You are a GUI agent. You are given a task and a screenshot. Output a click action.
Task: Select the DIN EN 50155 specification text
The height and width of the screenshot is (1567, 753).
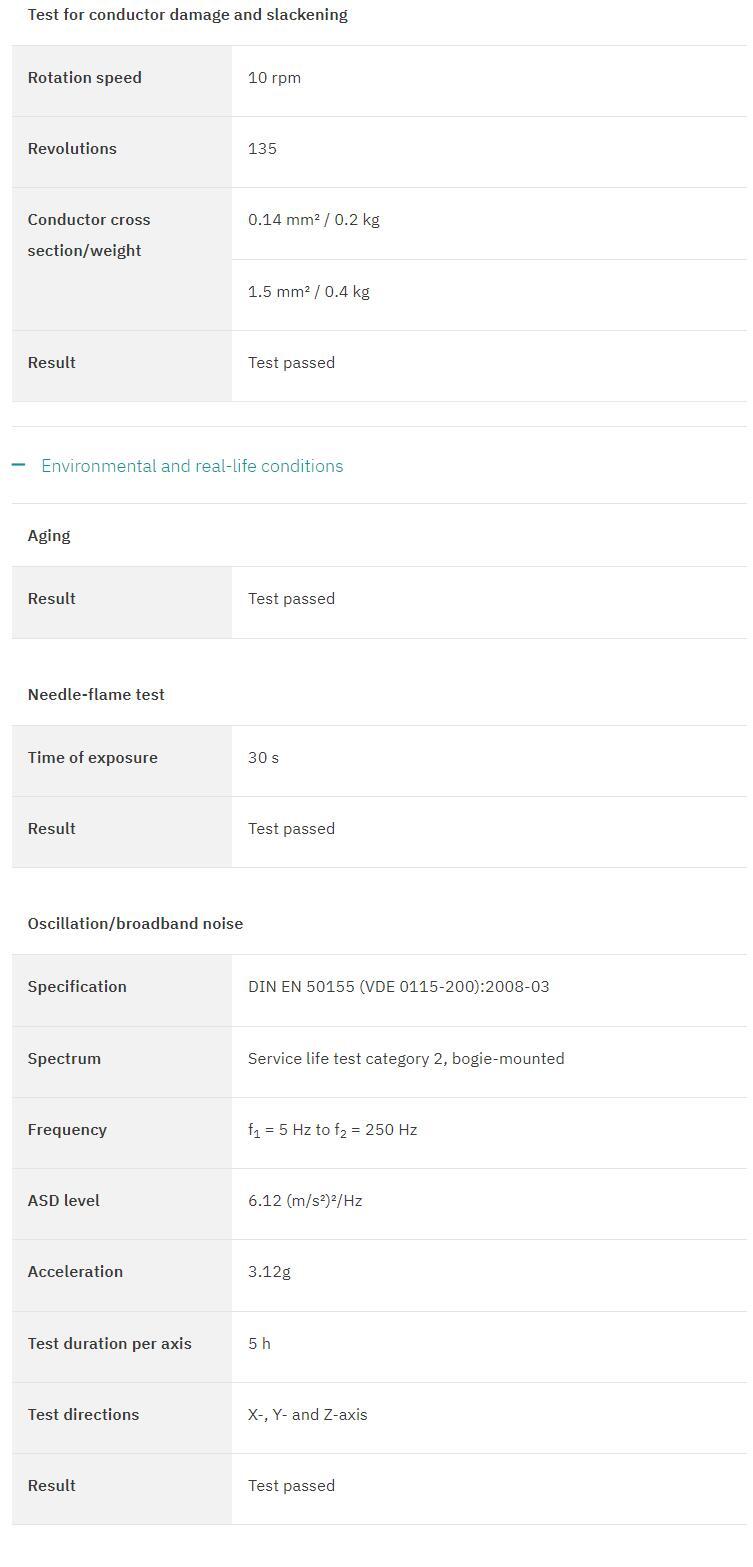[398, 987]
